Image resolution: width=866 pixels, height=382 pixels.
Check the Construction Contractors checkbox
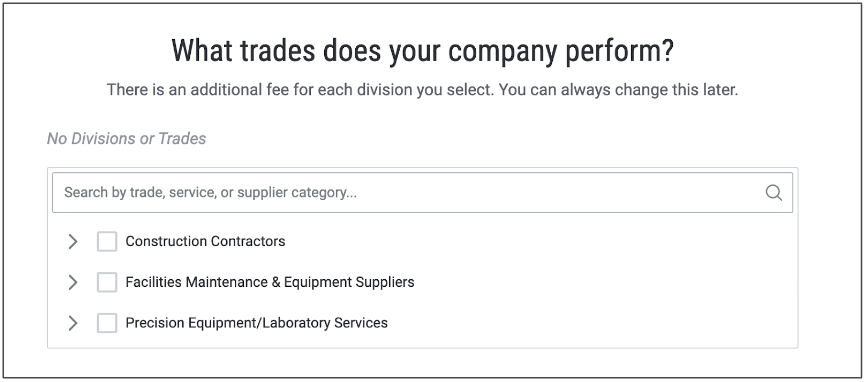pos(107,241)
